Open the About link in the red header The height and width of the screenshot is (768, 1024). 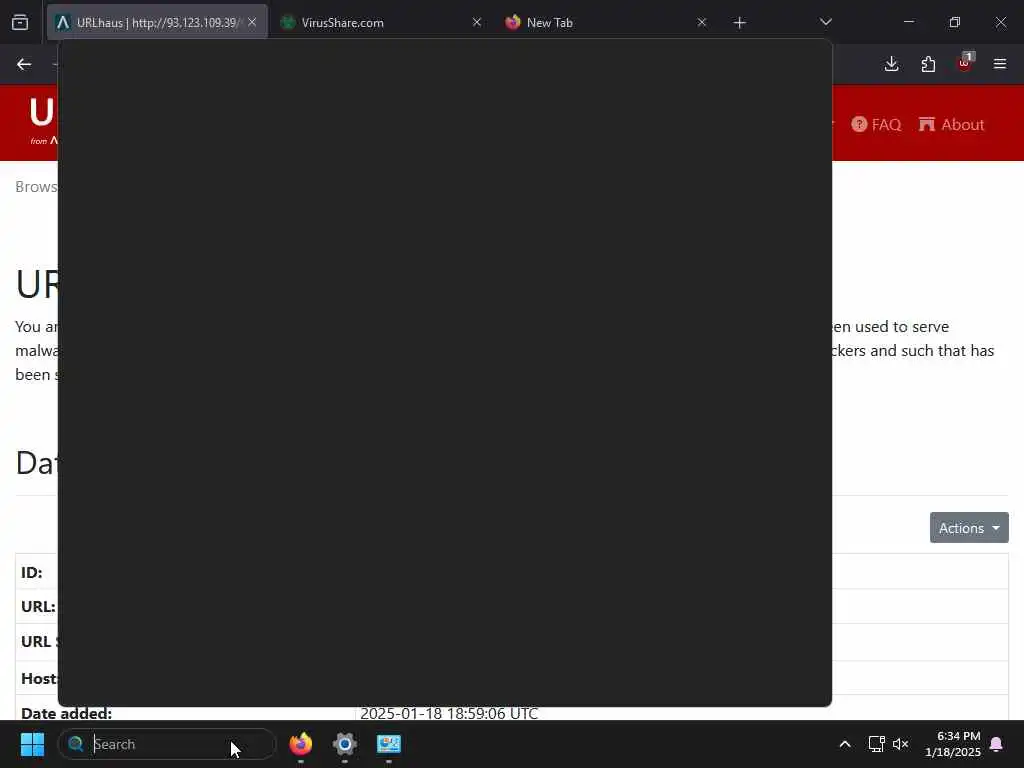pos(952,124)
